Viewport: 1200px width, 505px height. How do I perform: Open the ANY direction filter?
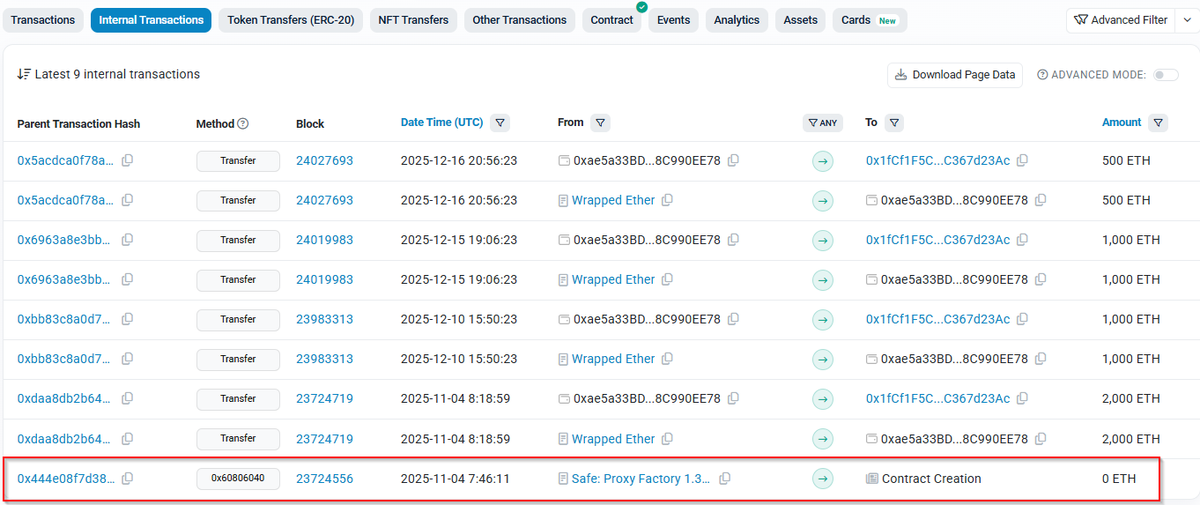coord(822,123)
